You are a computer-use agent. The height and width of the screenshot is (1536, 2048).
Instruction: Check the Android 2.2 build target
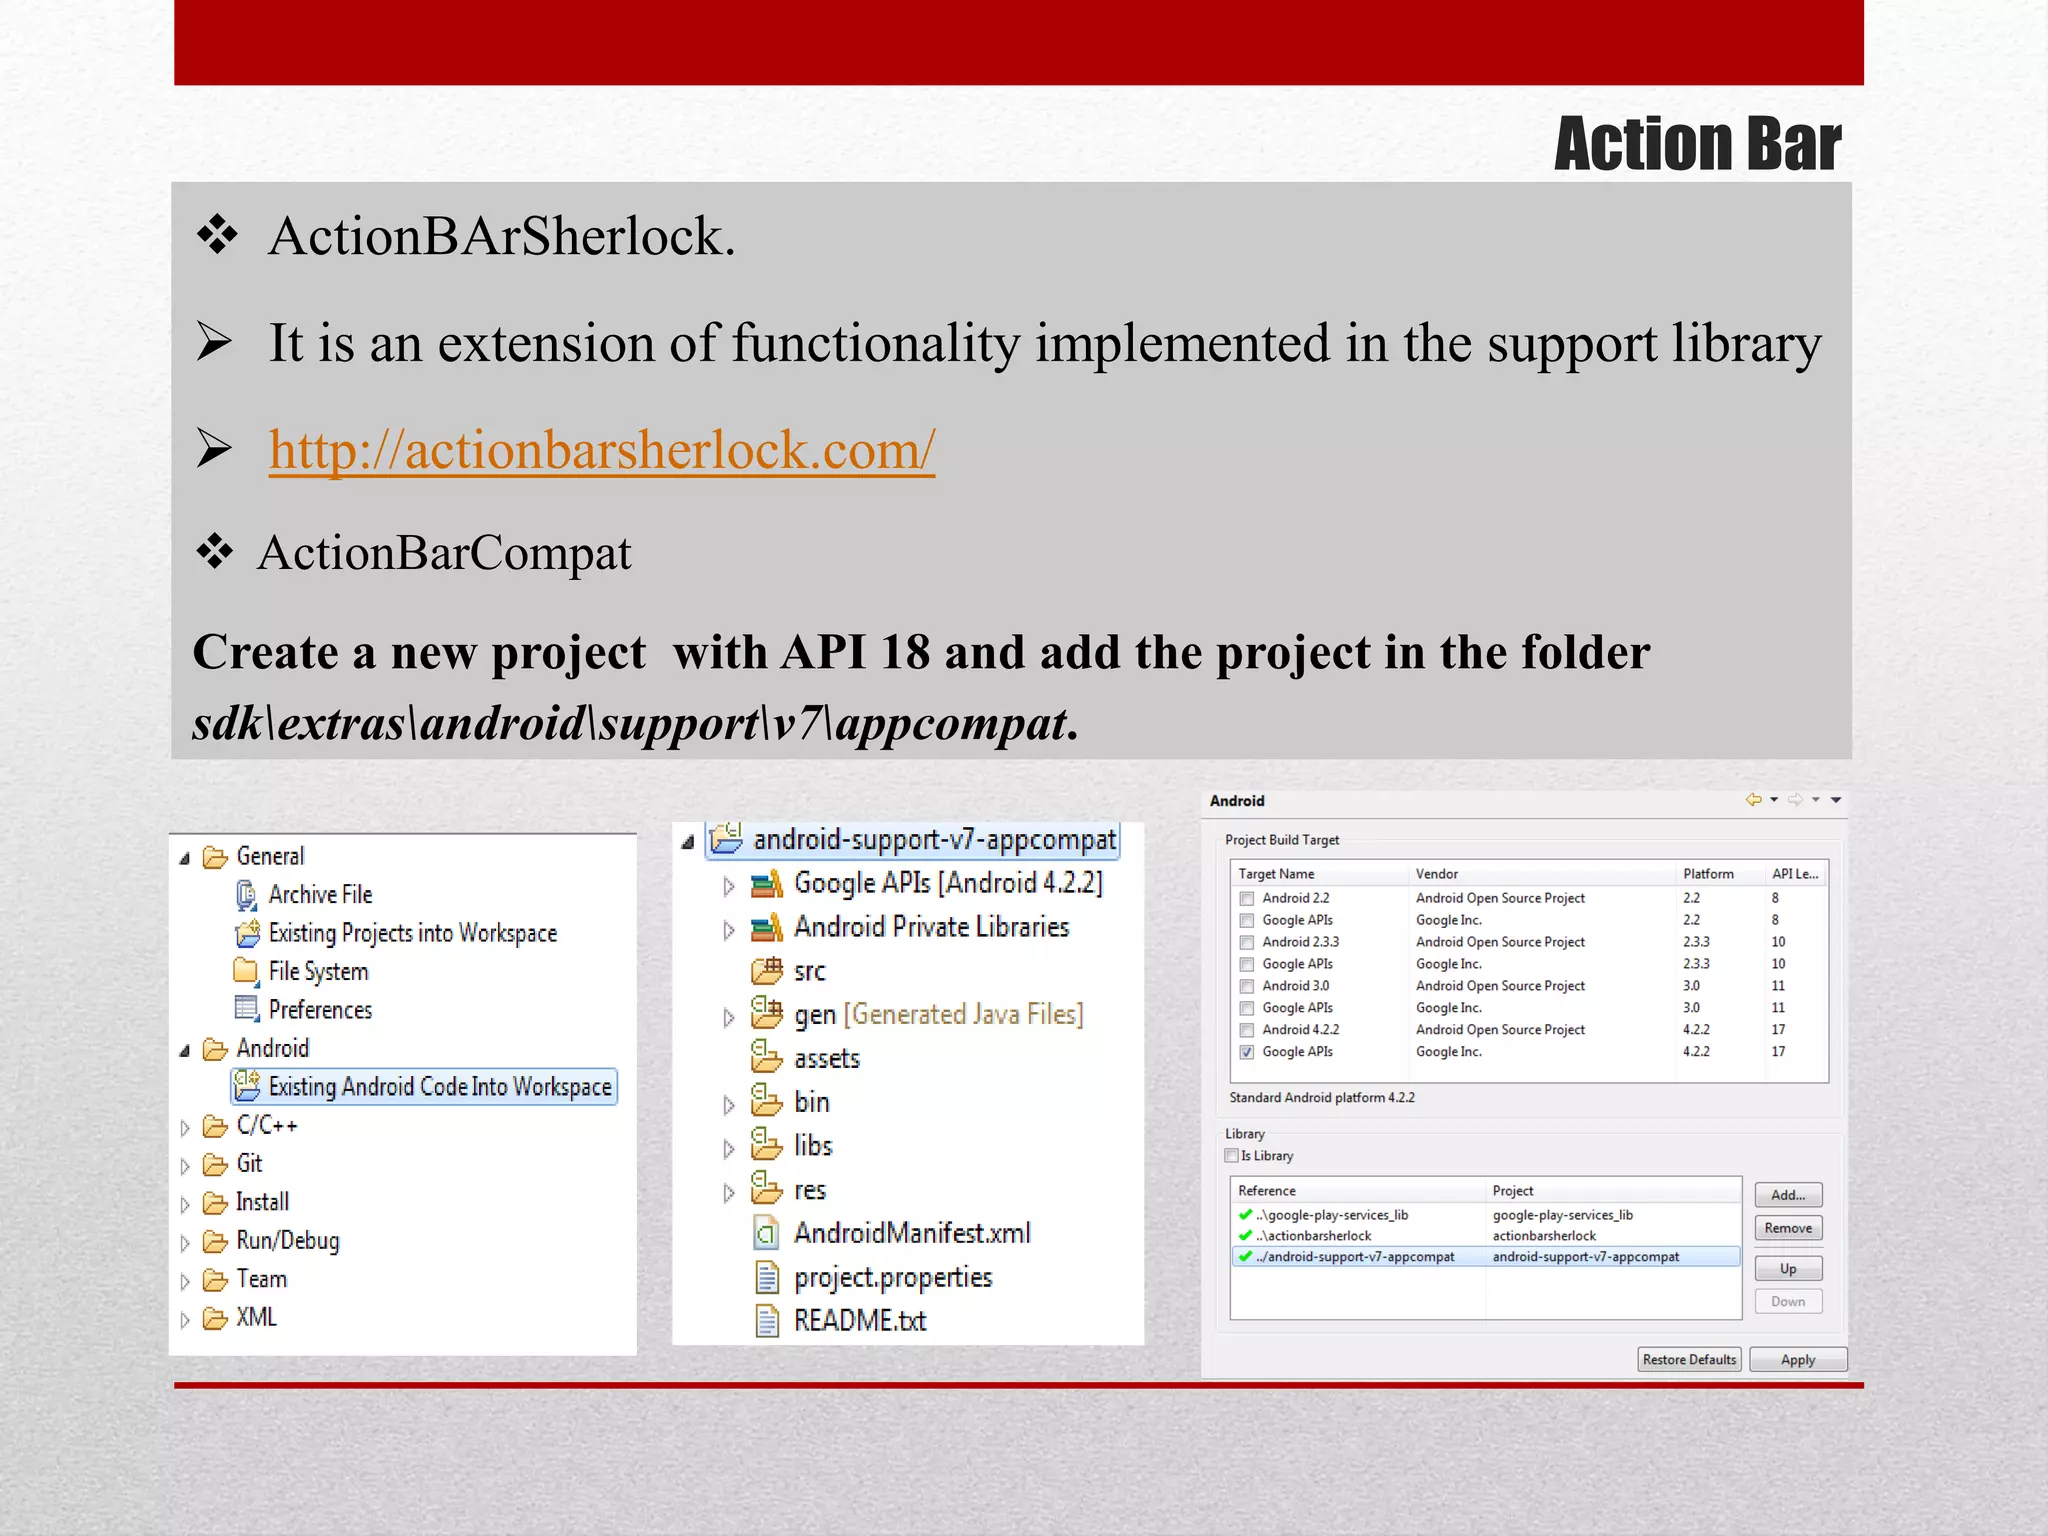point(1247,899)
